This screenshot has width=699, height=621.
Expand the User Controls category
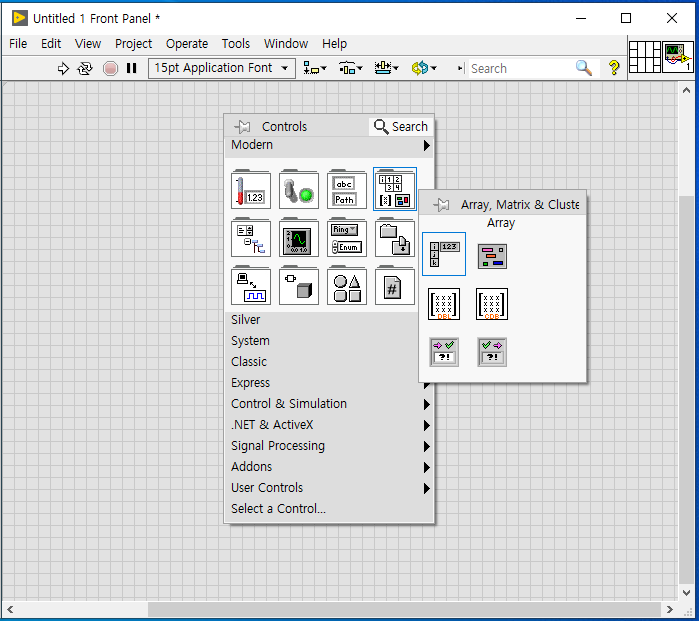(329, 487)
